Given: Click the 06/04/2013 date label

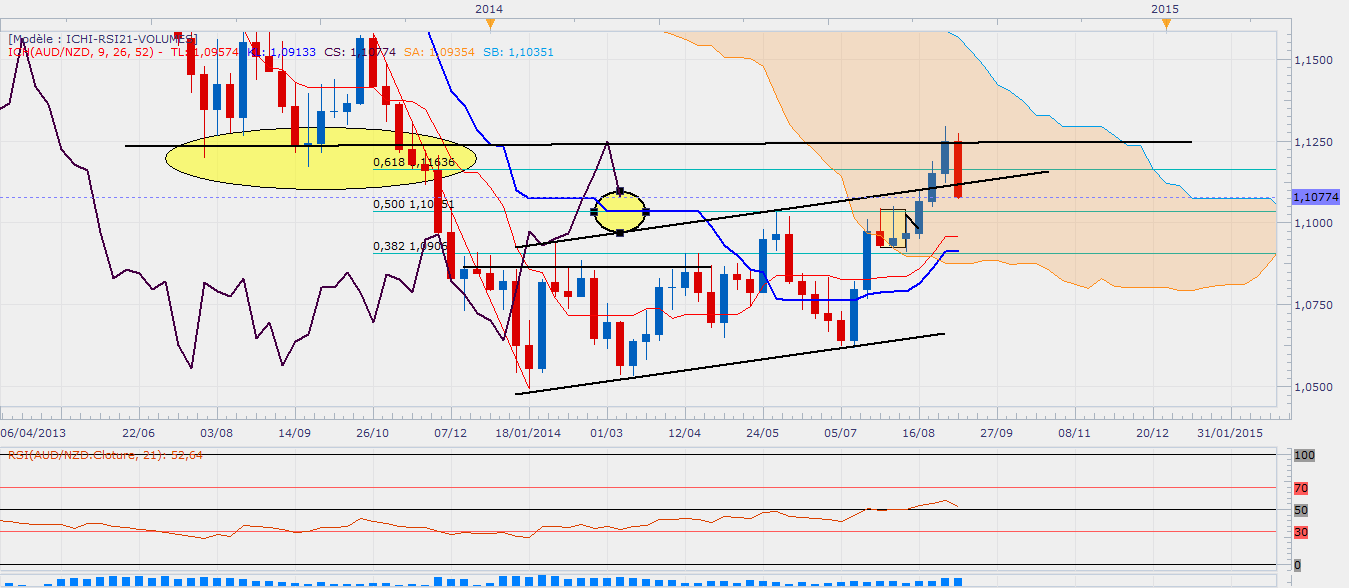Looking at the screenshot, I should coord(31,432).
